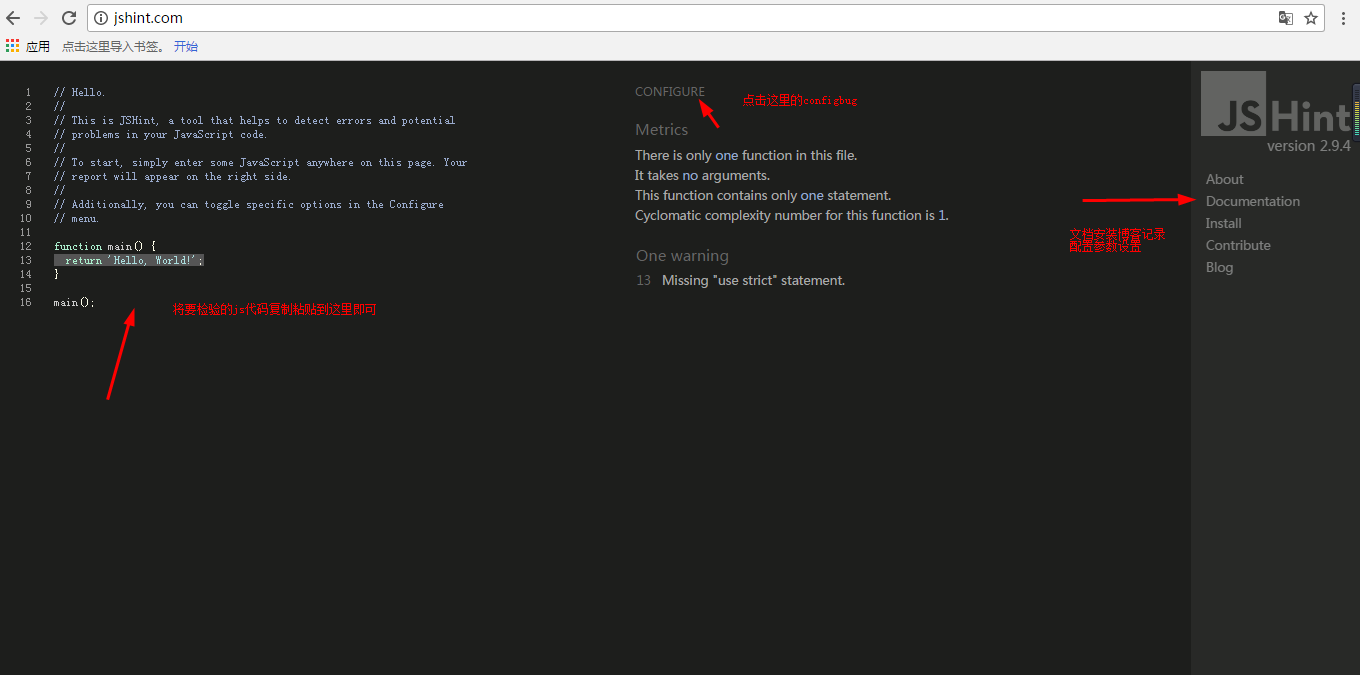Click the 'One warning' heading
The height and width of the screenshot is (675, 1360).
(x=682, y=255)
